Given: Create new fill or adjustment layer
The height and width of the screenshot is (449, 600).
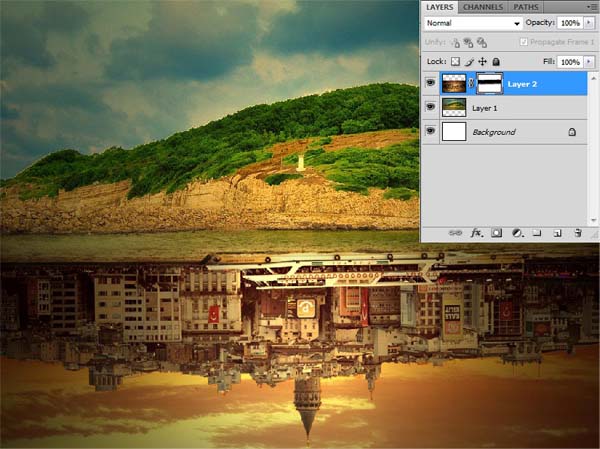Looking at the screenshot, I should coord(517,233).
